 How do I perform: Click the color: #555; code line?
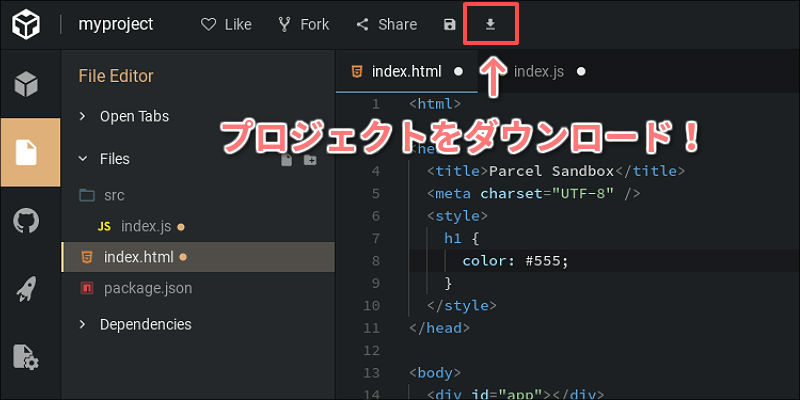[x=515, y=261]
